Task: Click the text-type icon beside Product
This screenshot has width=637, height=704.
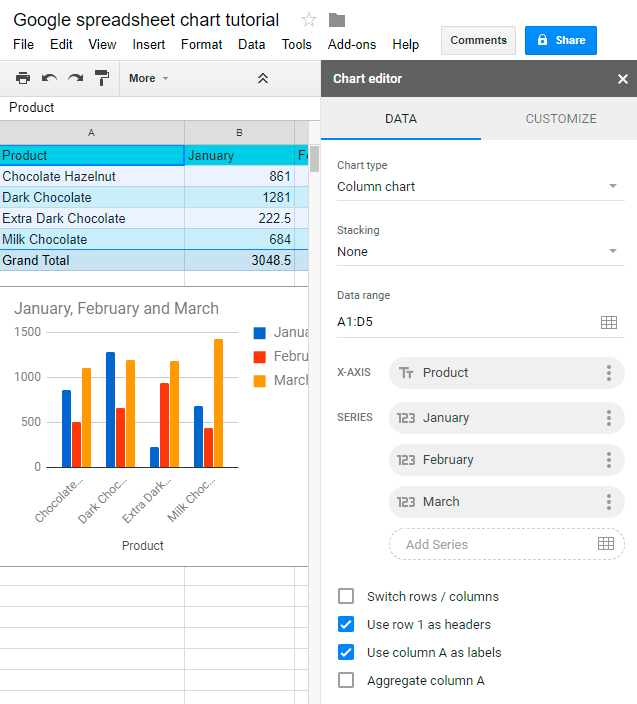Action: 406,373
